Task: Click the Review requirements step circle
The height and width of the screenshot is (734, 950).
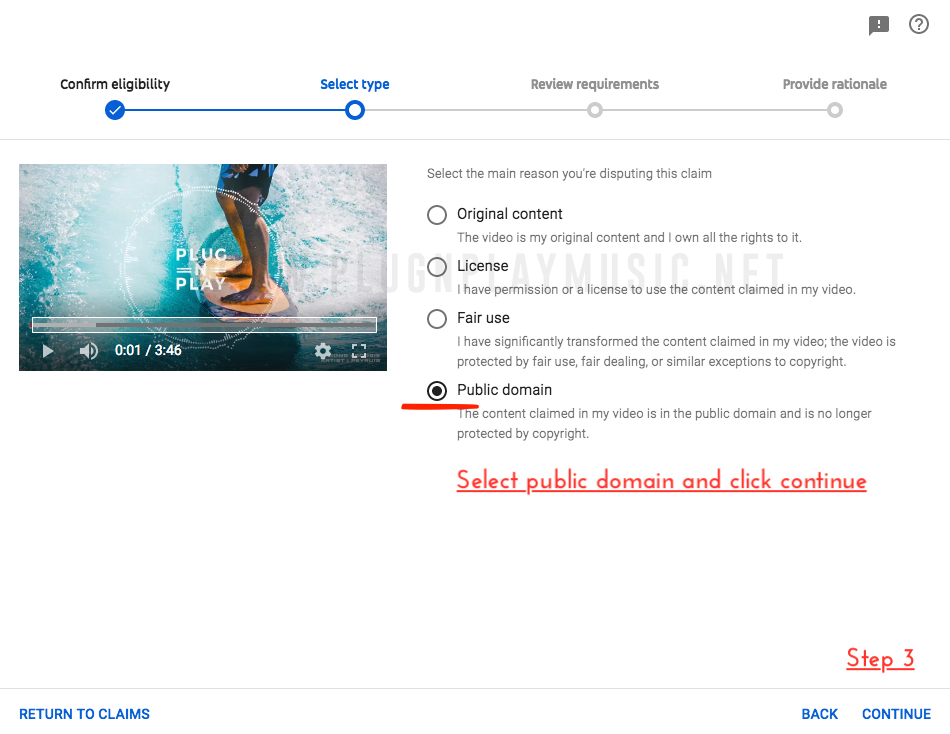Action: coord(595,110)
